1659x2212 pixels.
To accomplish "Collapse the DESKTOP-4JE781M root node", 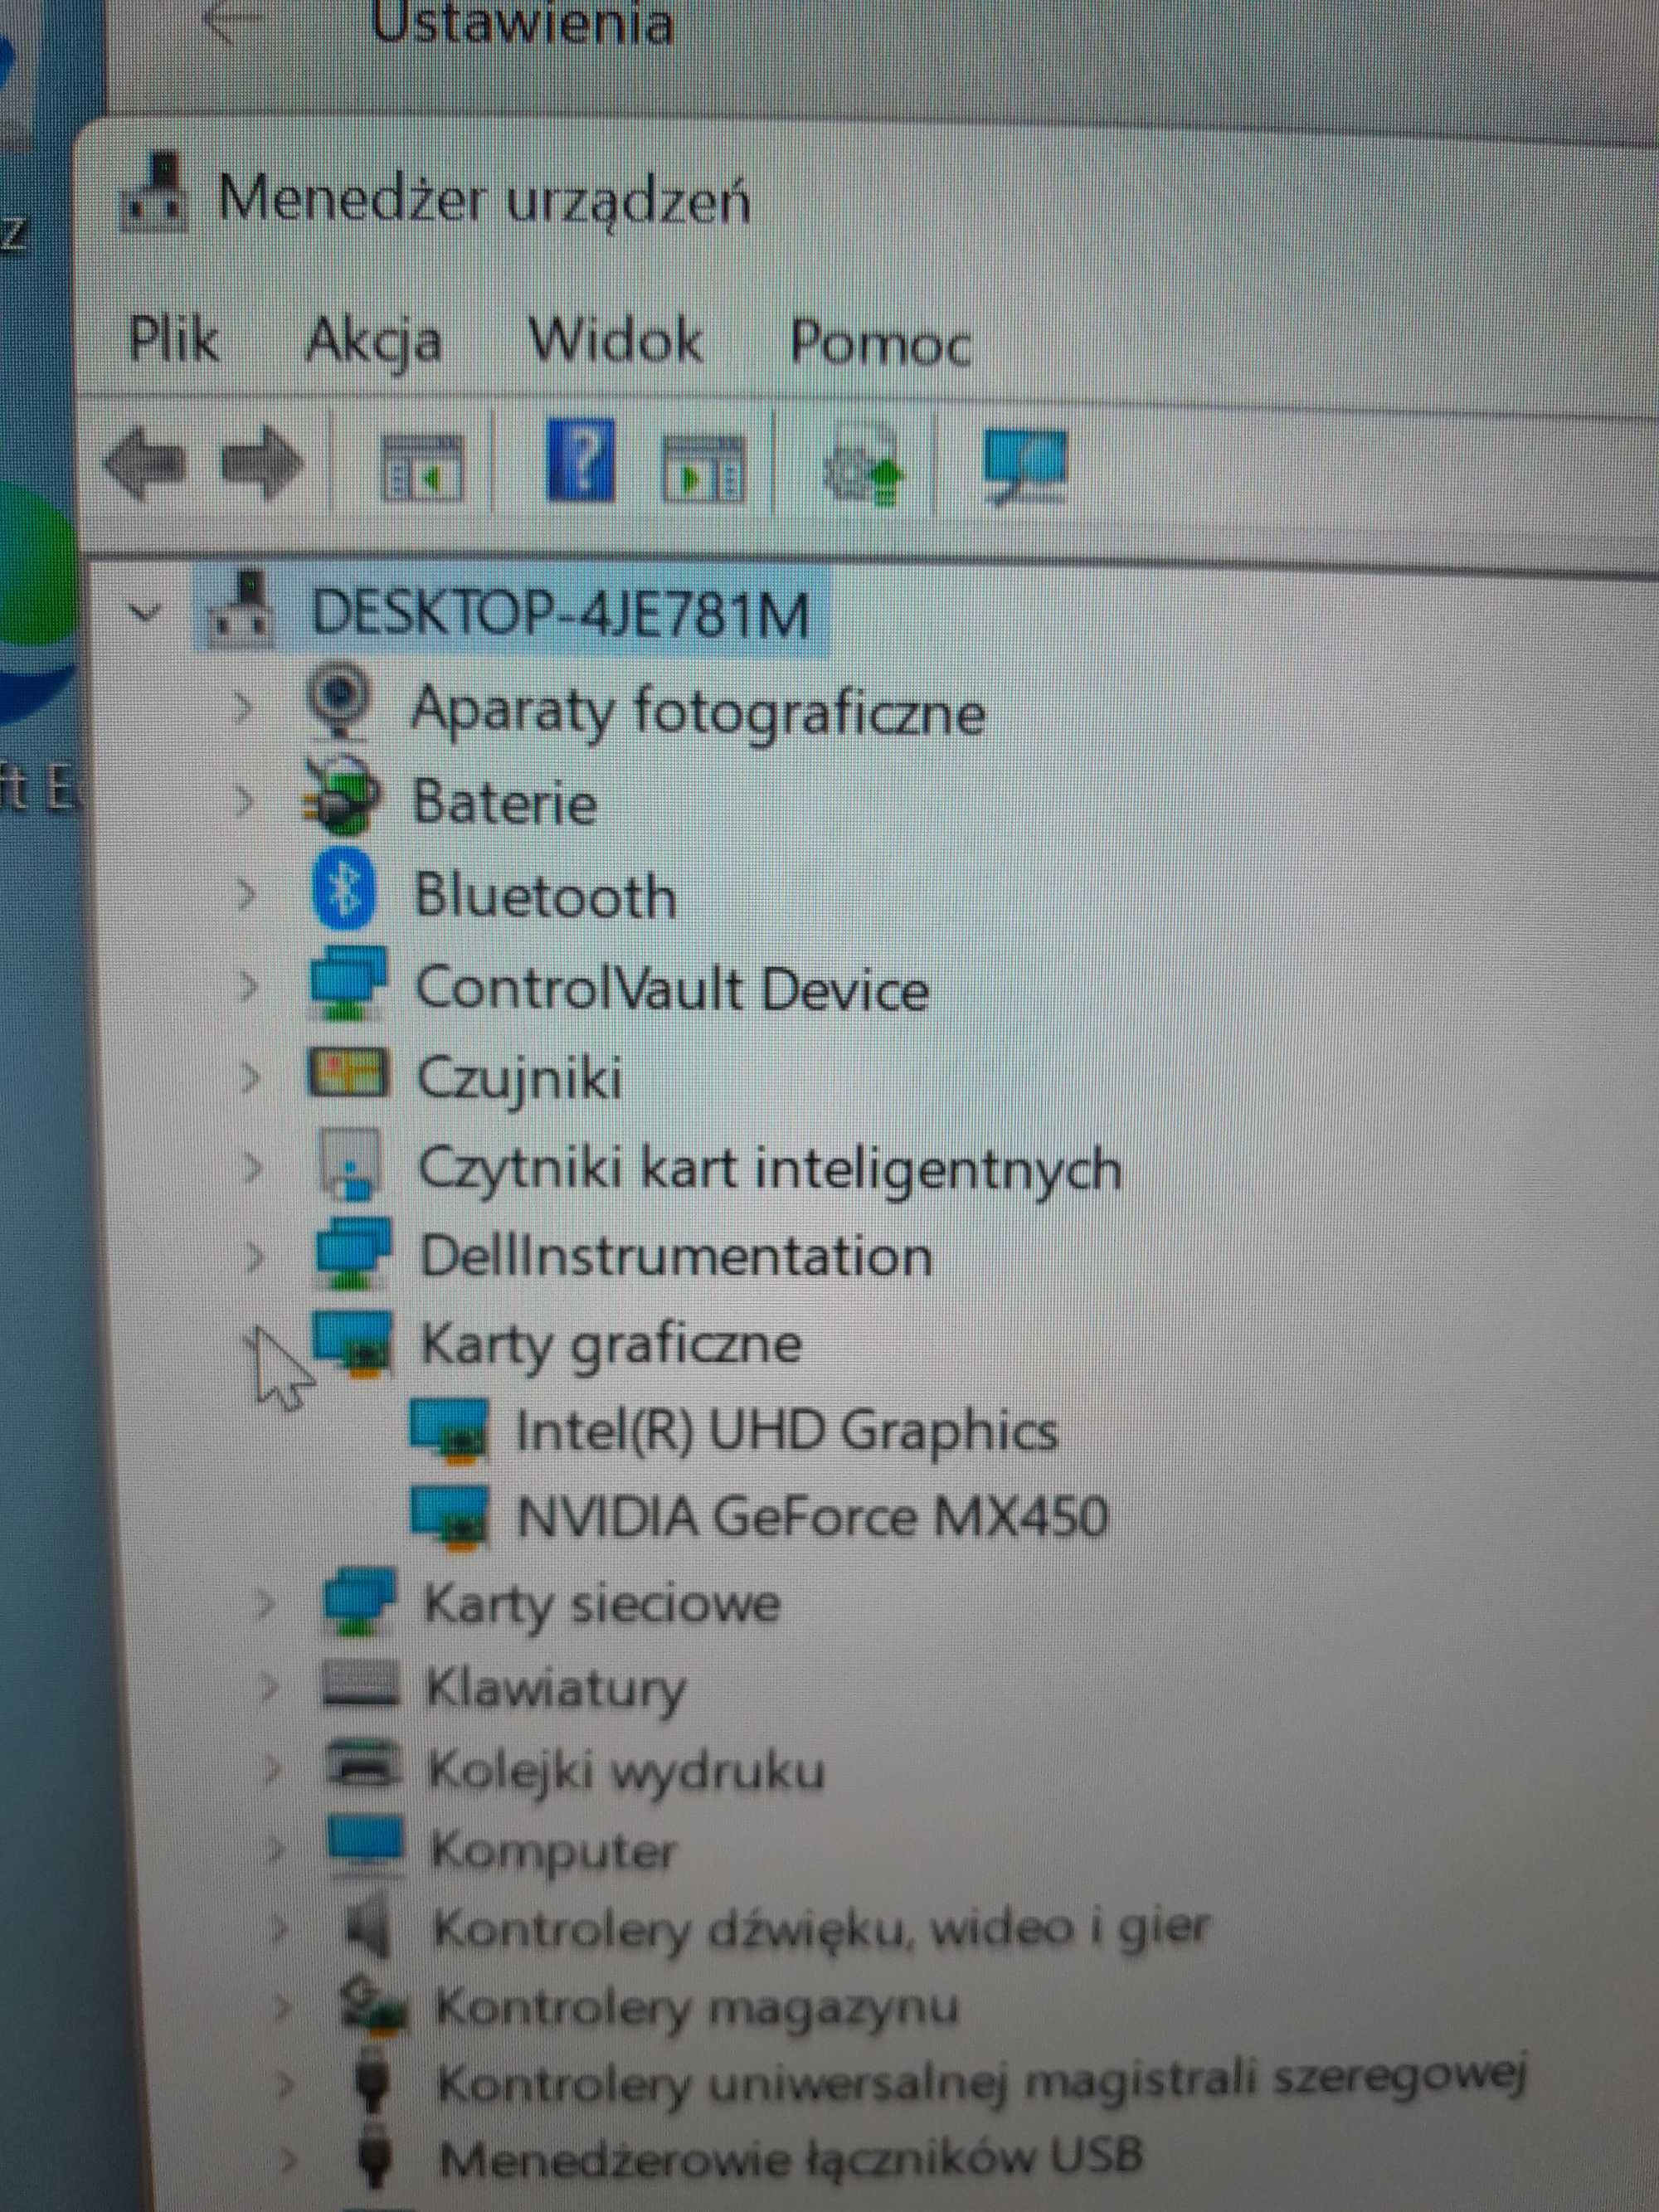I will 146,611.
